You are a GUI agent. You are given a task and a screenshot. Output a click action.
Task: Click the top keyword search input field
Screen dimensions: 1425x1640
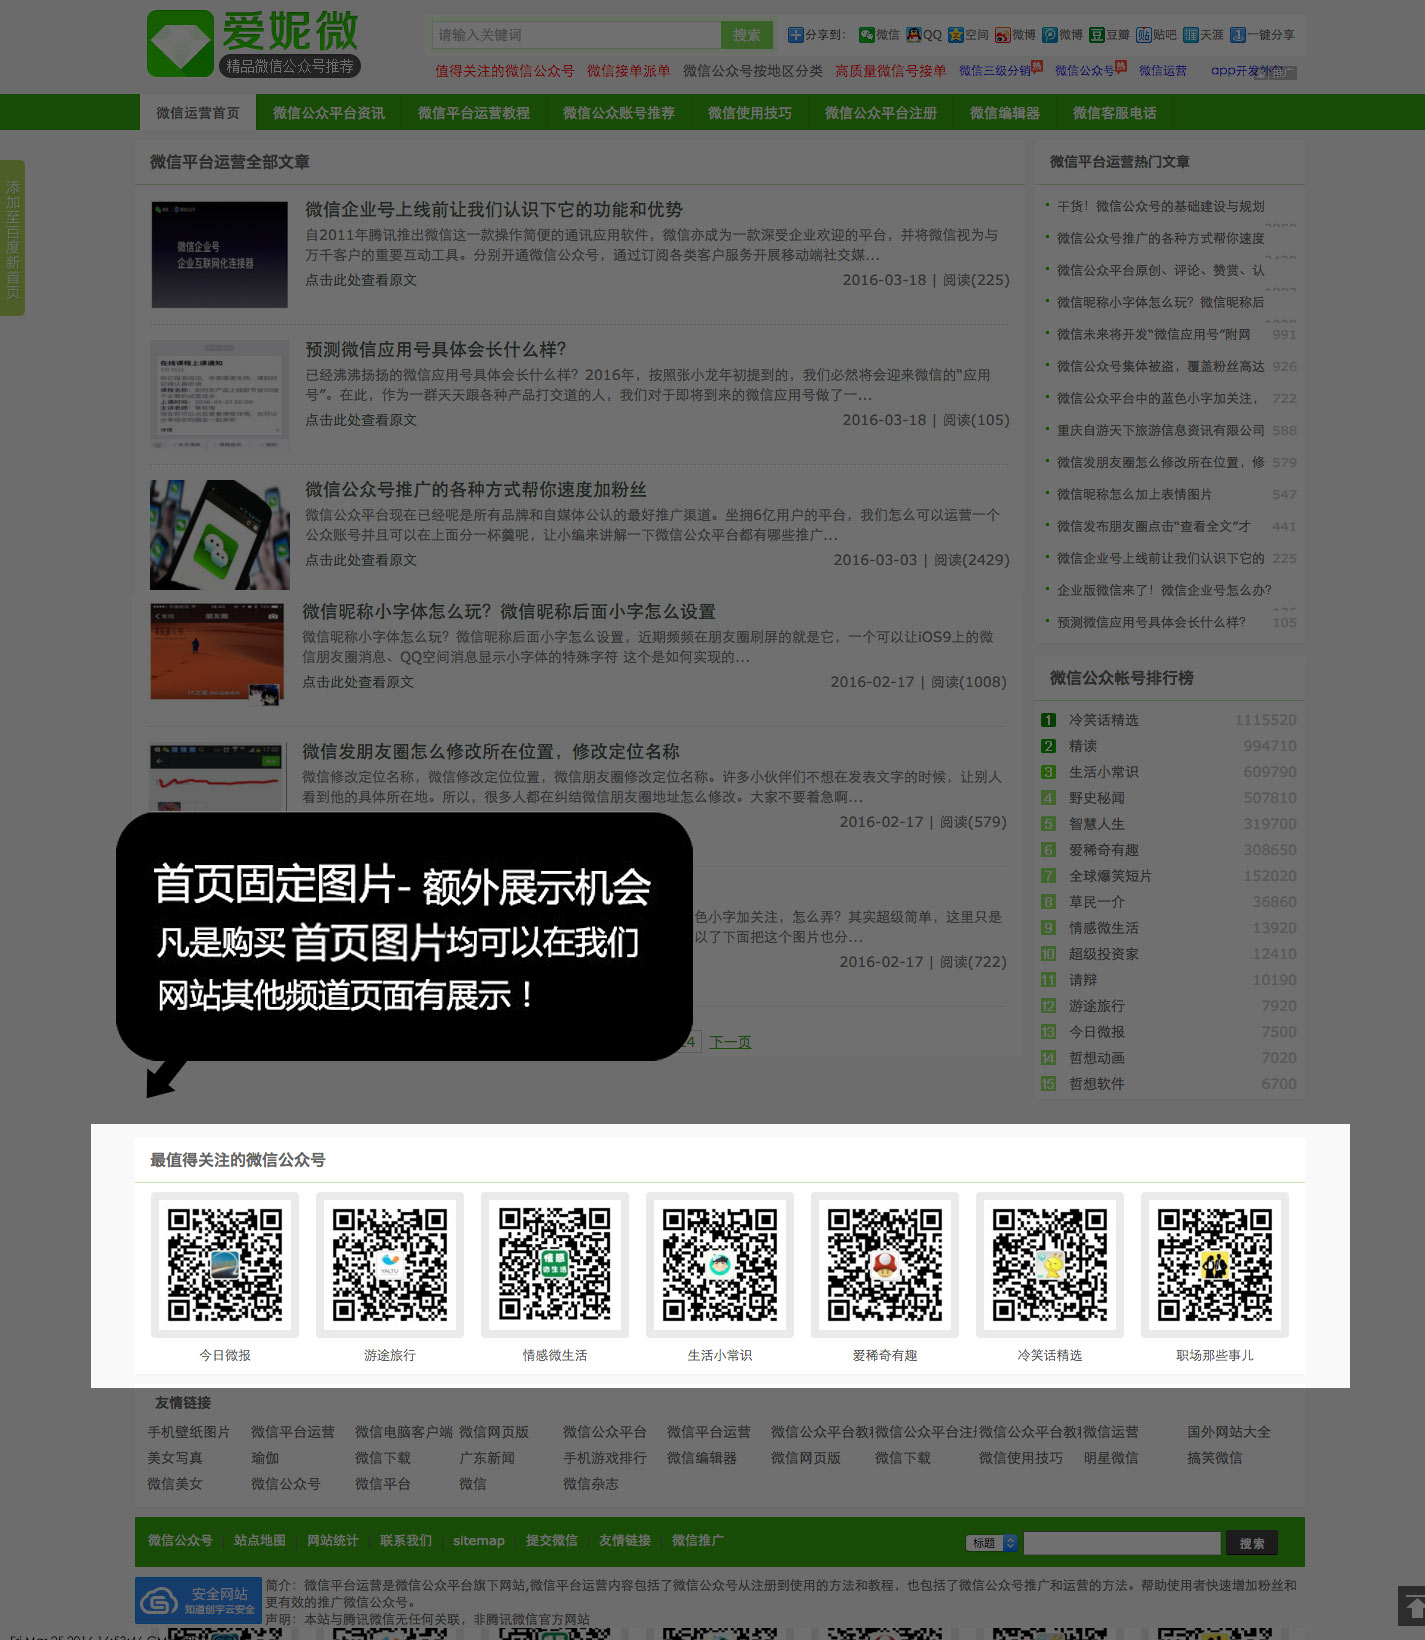click(x=577, y=35)
